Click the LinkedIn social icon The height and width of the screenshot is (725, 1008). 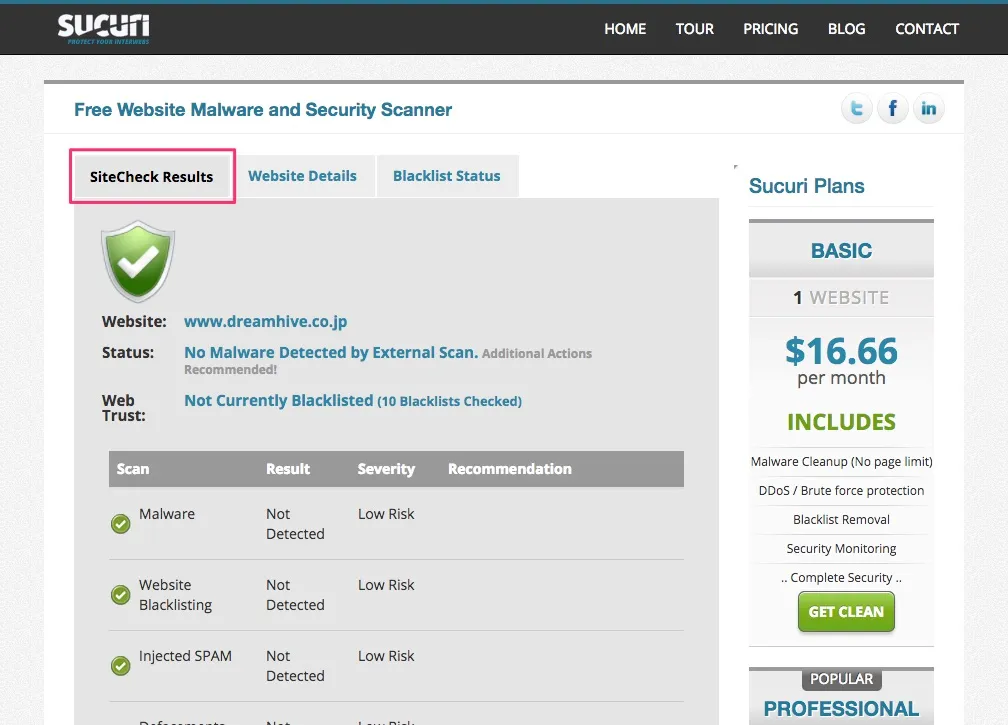[x=928, y=109]
